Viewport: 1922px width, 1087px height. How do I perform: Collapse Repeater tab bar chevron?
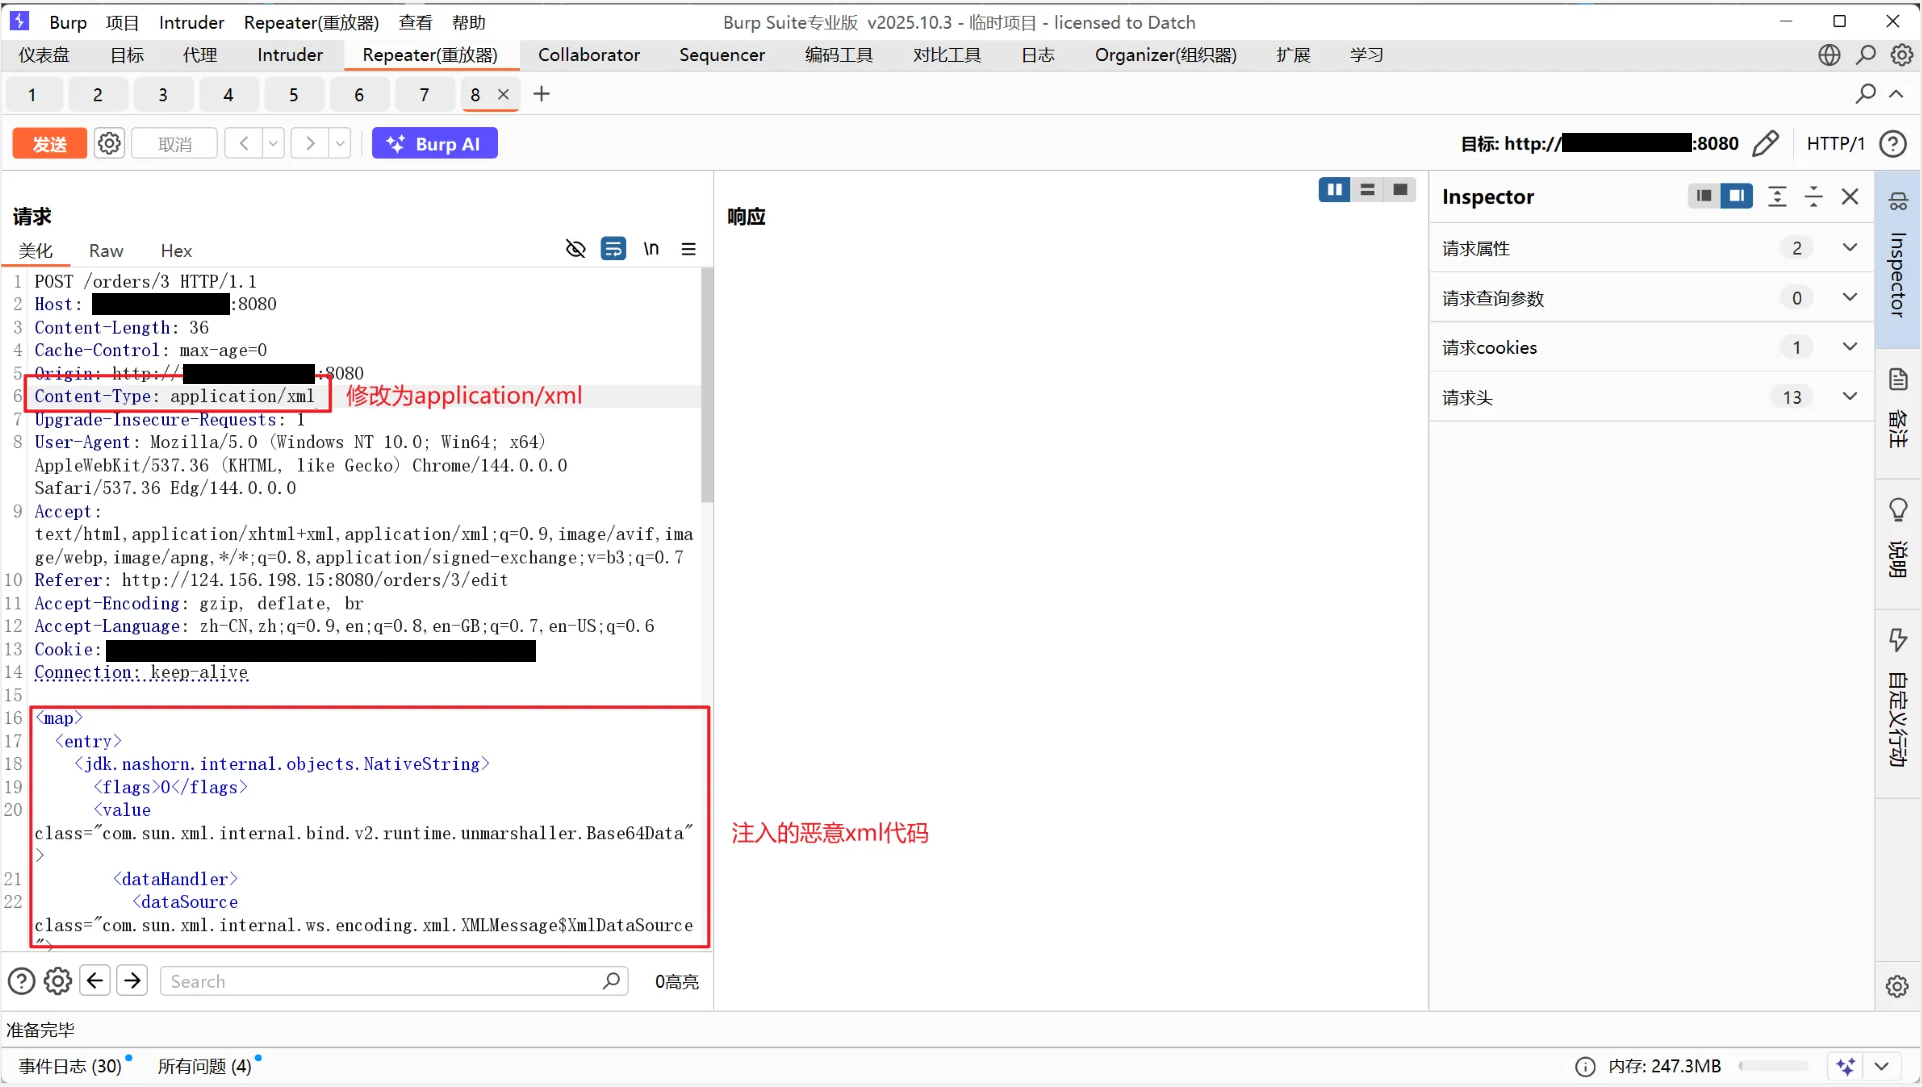[1896, 94]
